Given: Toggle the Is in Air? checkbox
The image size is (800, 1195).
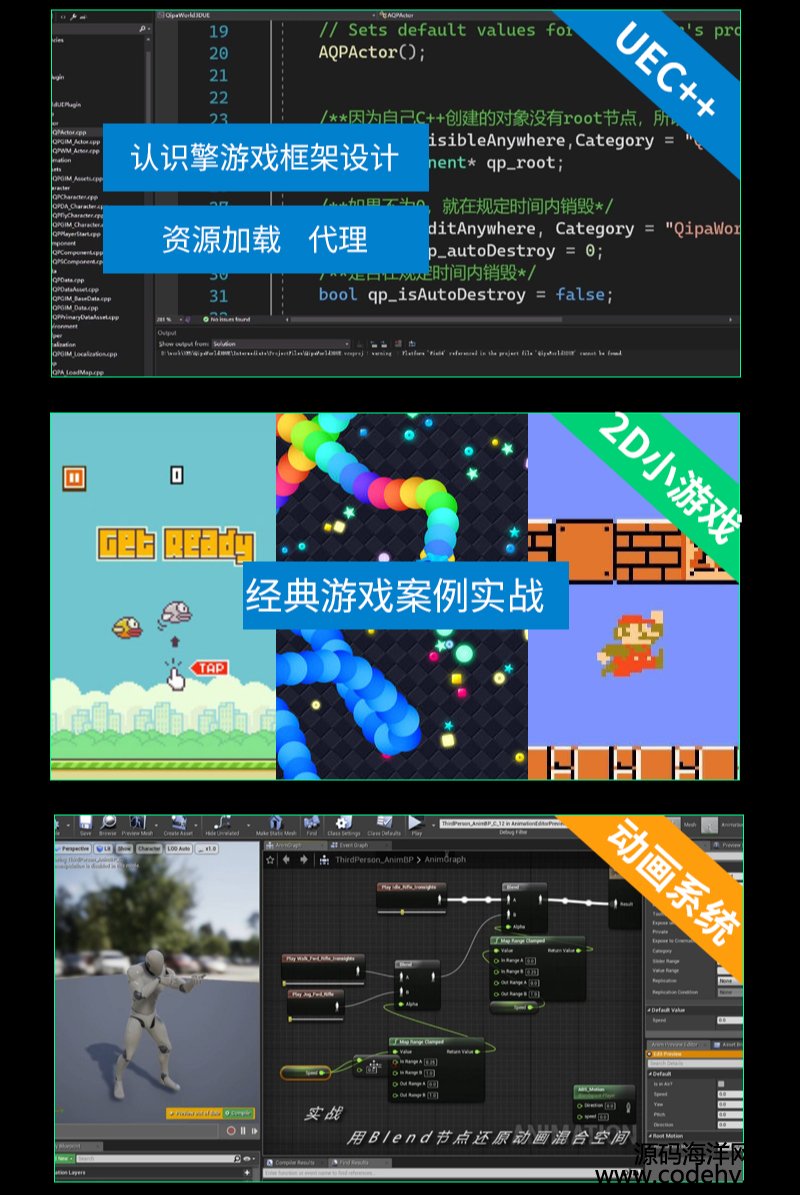Looking at the screenshot, I should pos(721,1084).
